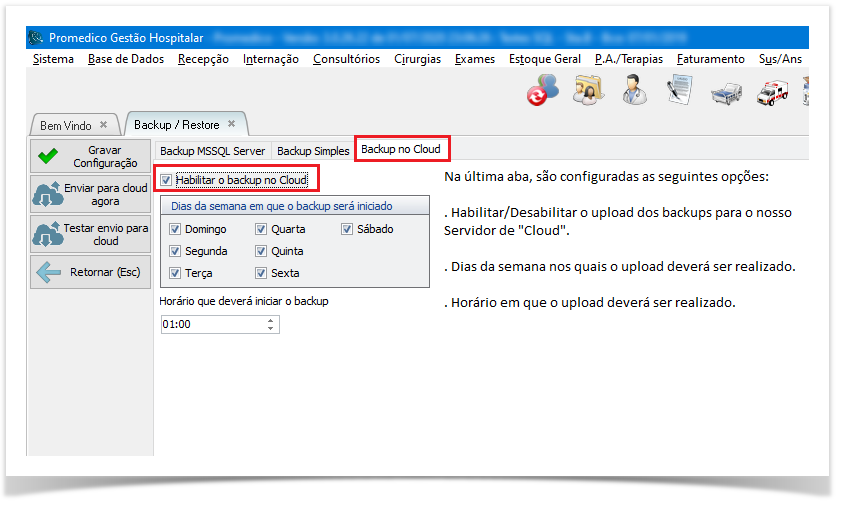This screenshot has height=505, width=843.
Task: Click the ambulance toolbar icon
Action: coord(772,92)
